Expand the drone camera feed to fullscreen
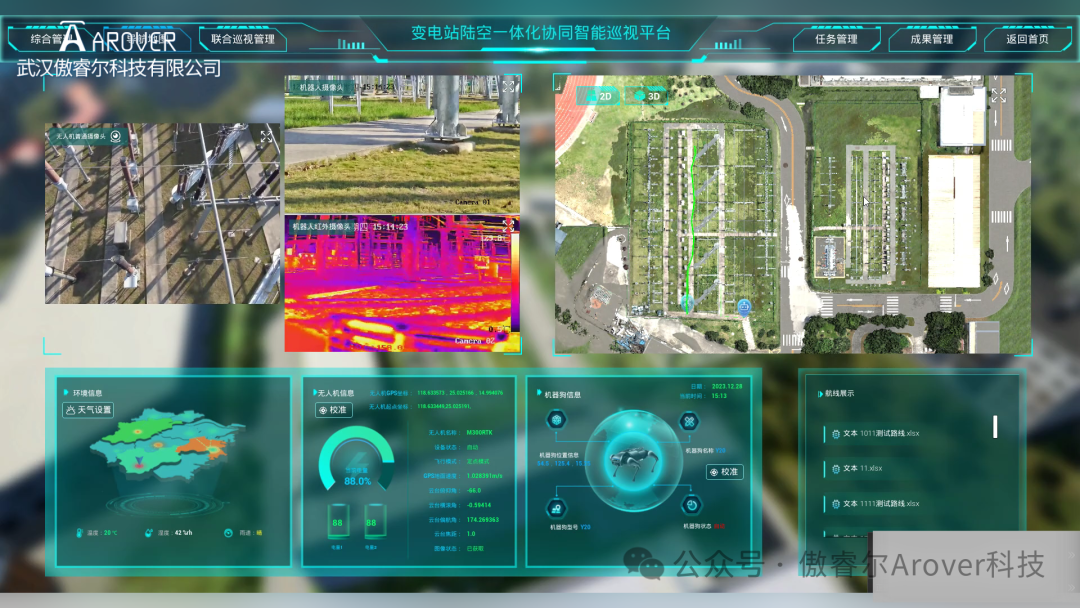The image size is (1080, 608). [x=266, y=136]
